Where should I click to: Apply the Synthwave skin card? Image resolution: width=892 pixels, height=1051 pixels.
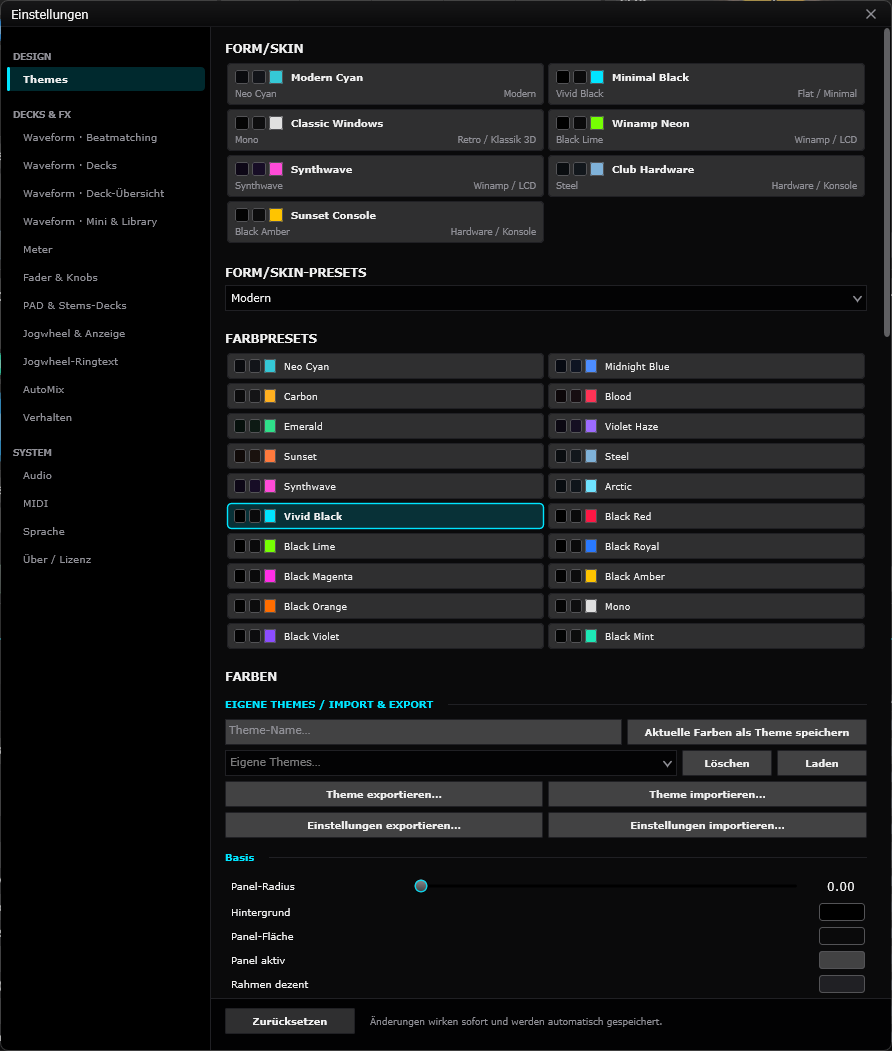(x=385, y=176)
